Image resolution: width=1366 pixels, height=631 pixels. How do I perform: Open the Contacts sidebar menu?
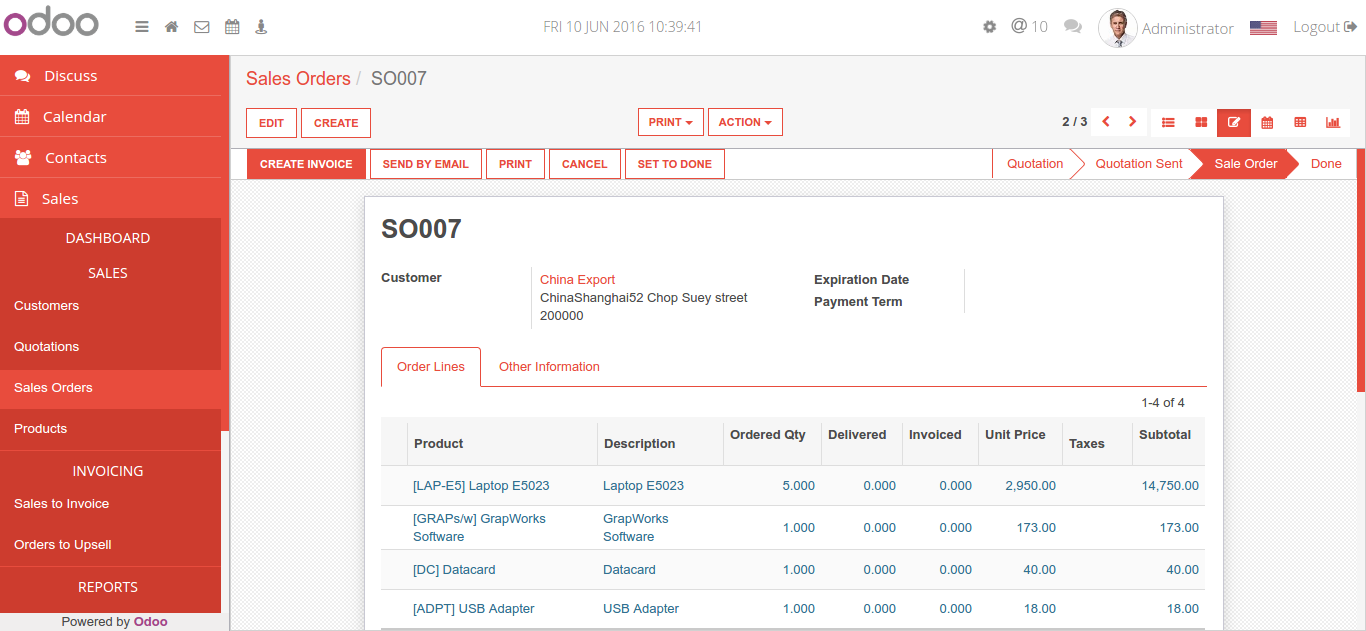[x=110, y=158]
